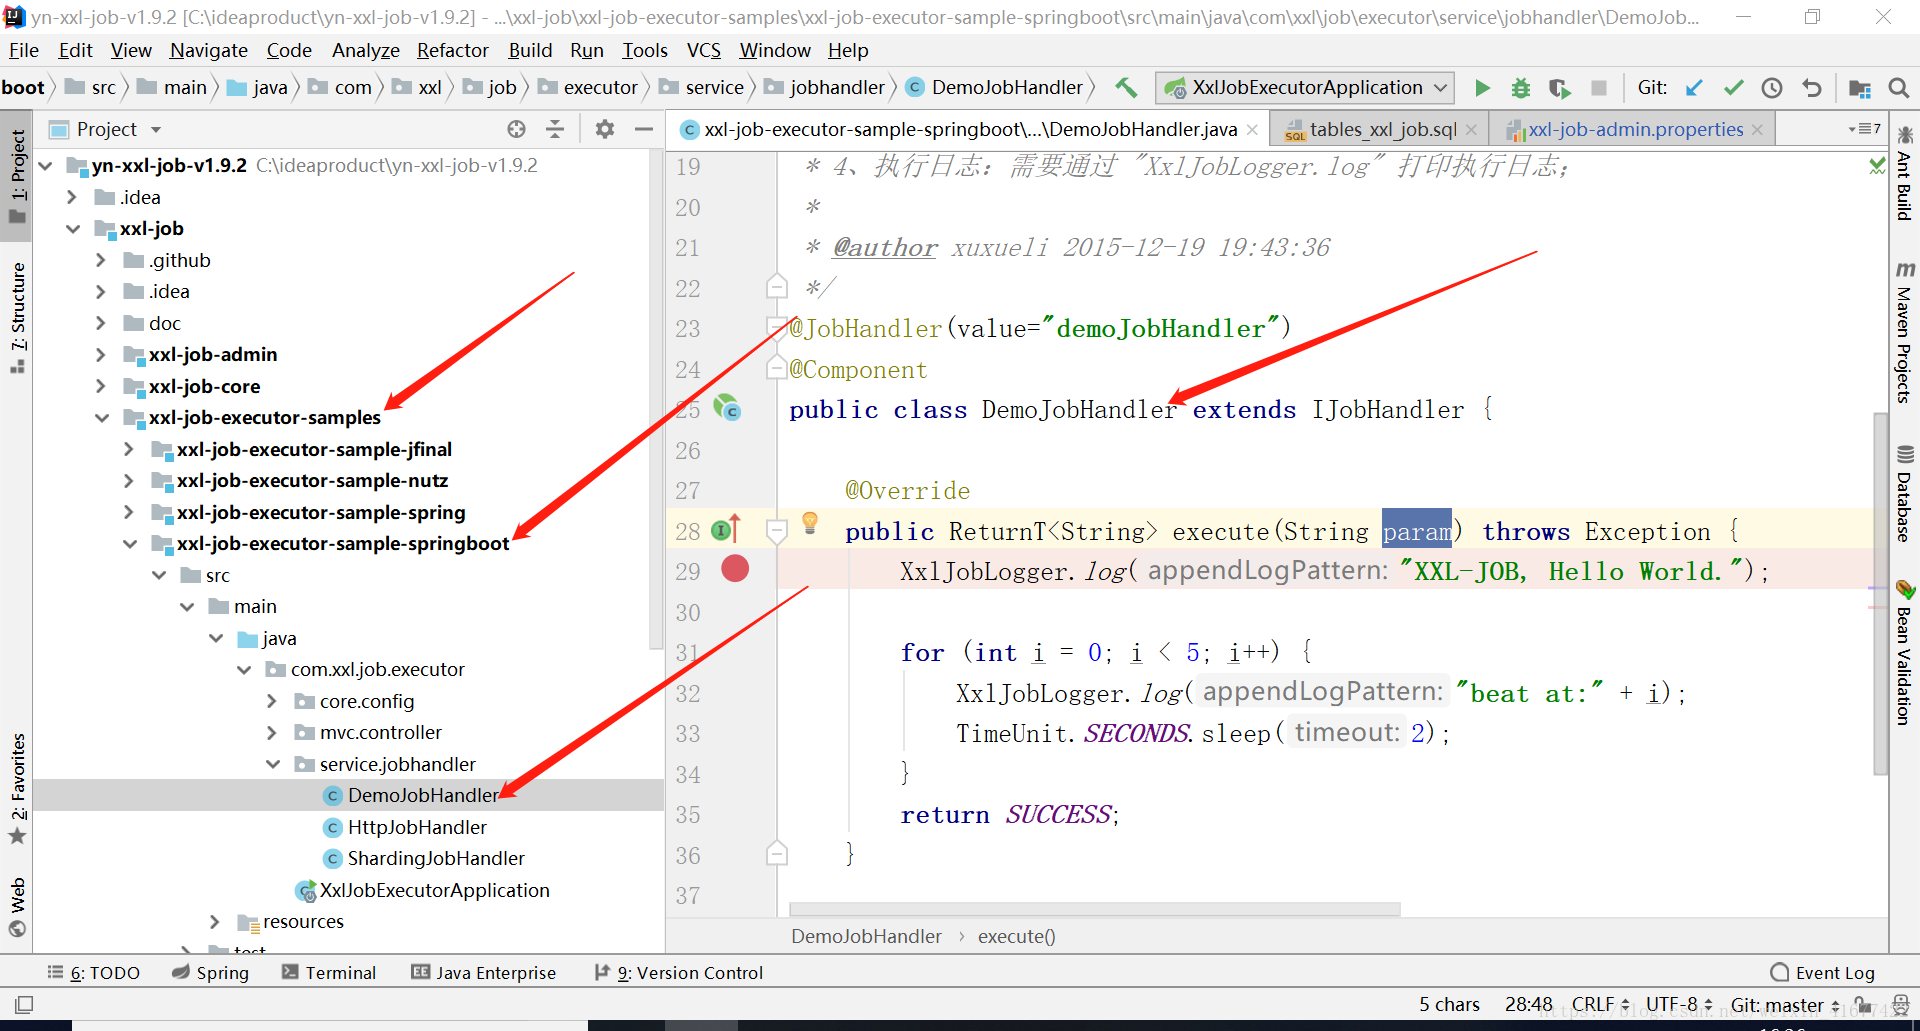Commit changes with the Git green checkmark
Screen dimensions: 1920x1031
(x=1733, y=88)
